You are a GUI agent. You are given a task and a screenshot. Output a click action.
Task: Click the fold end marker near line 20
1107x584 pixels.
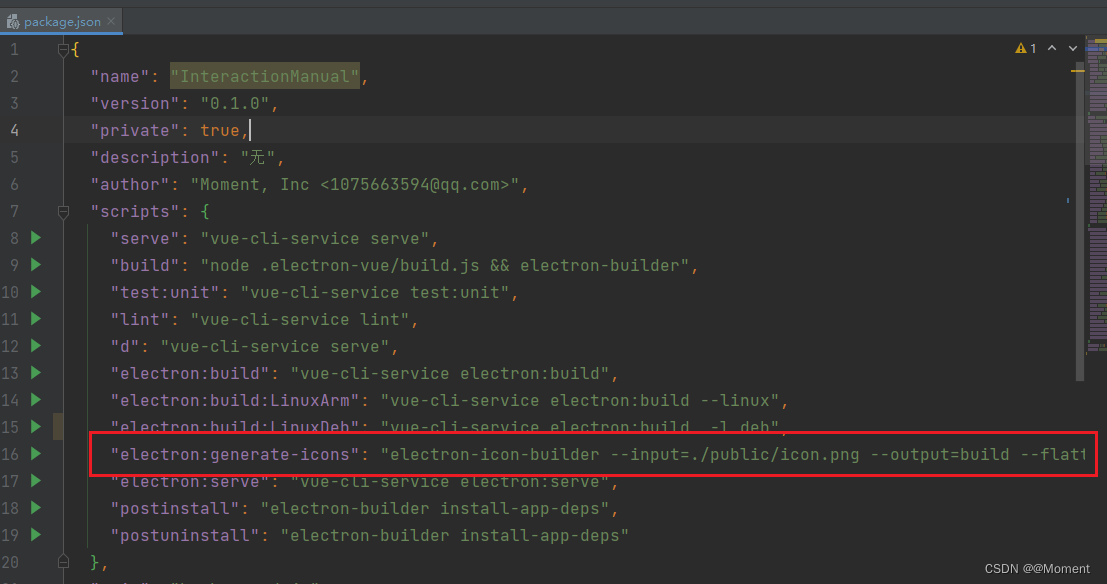[x=63, y=562]
